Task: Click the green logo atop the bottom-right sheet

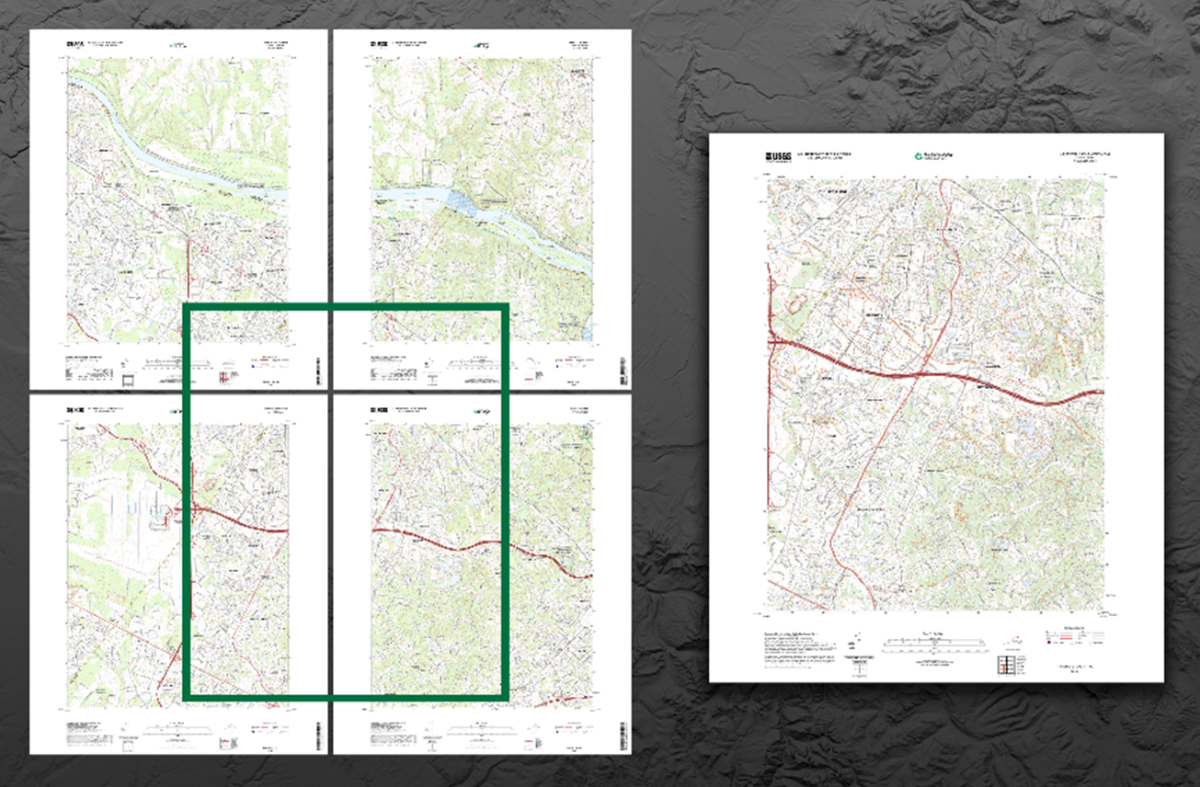Action: (x=476, y=411)
